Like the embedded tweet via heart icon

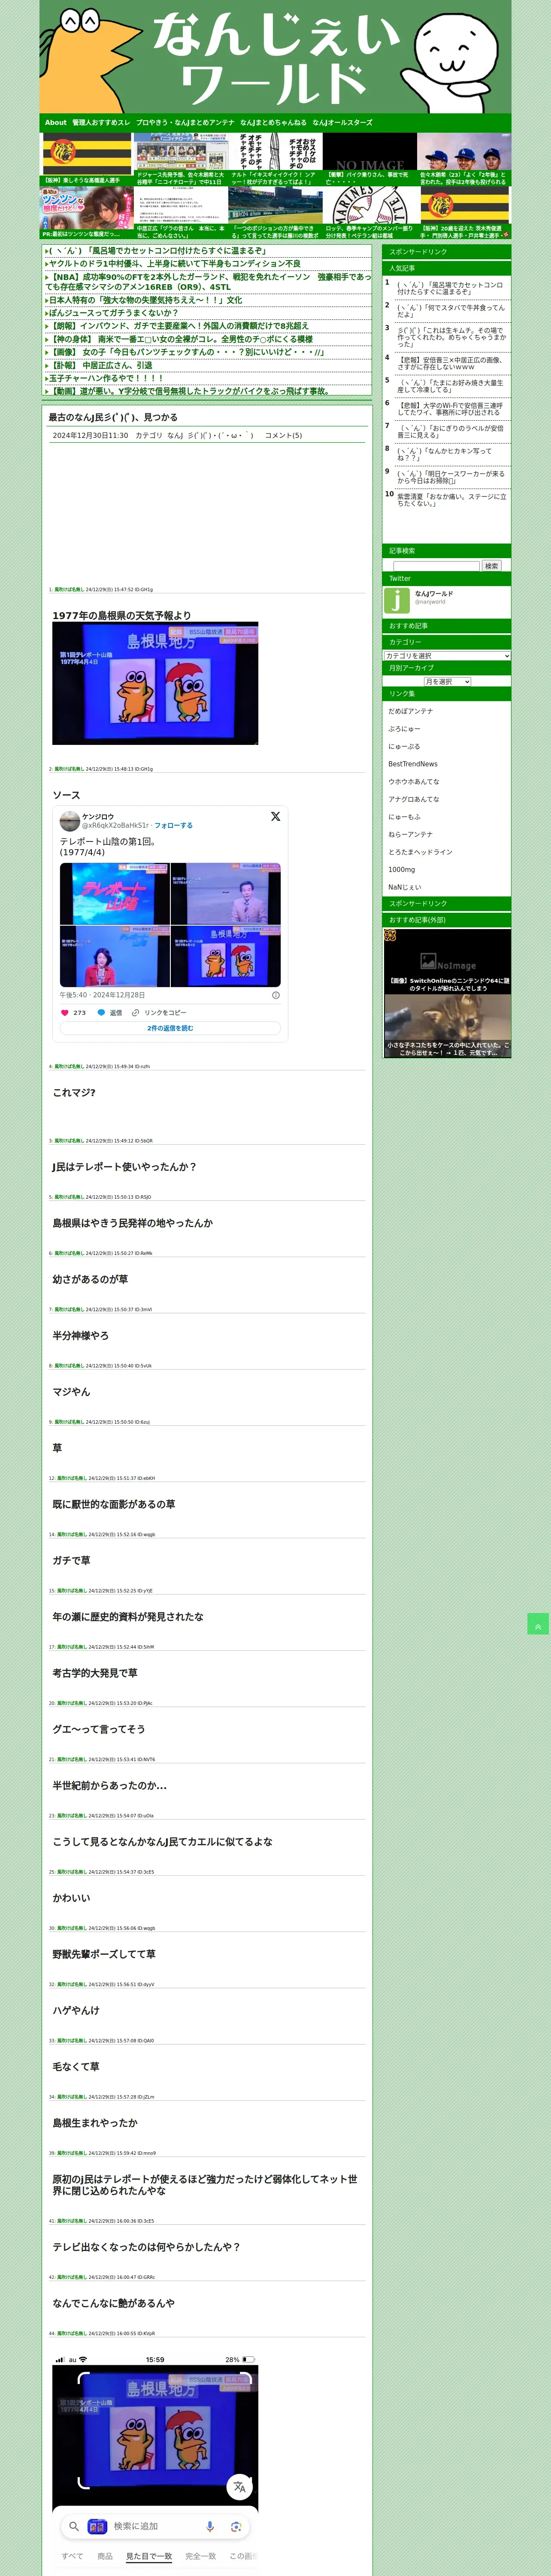tap(65, 1012)
